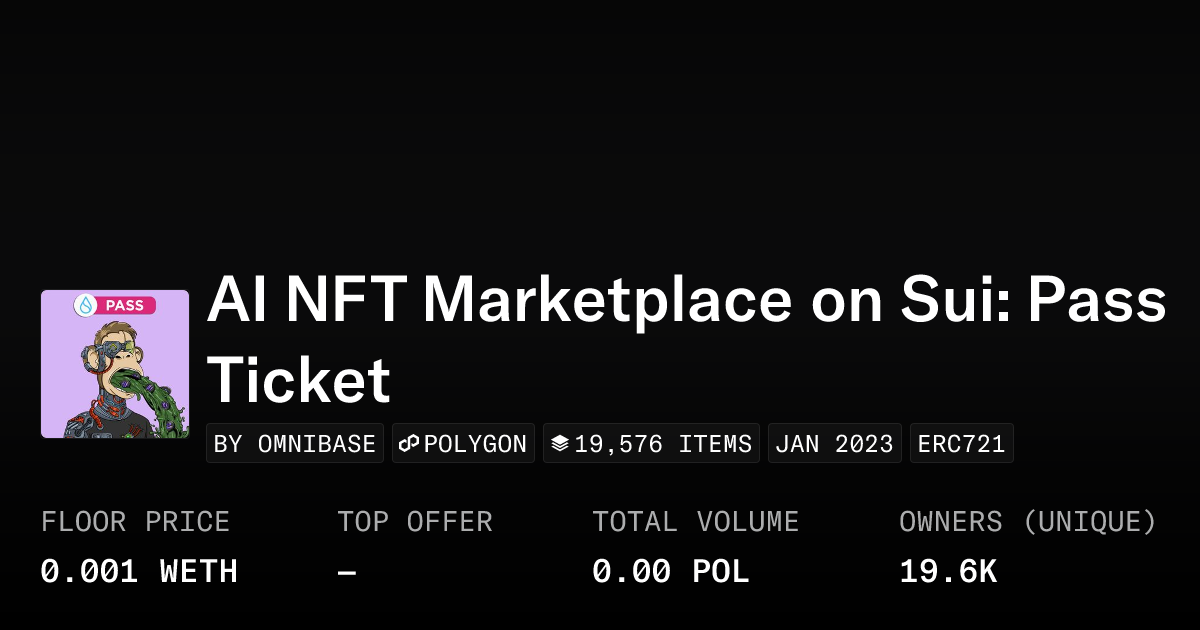Click the stacked layers items icon
Screen dimensions: 1200x630
(x=560, y=444)
